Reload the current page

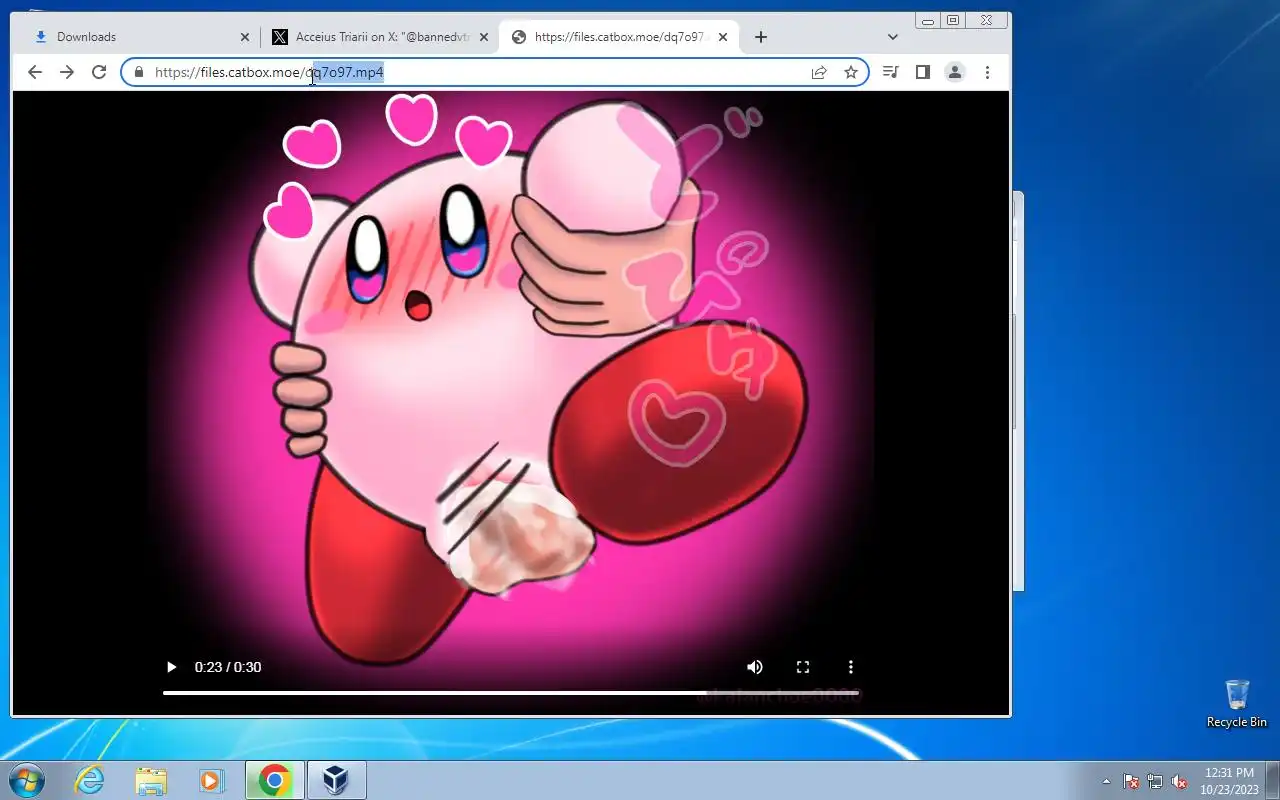[x=99, y=72]
